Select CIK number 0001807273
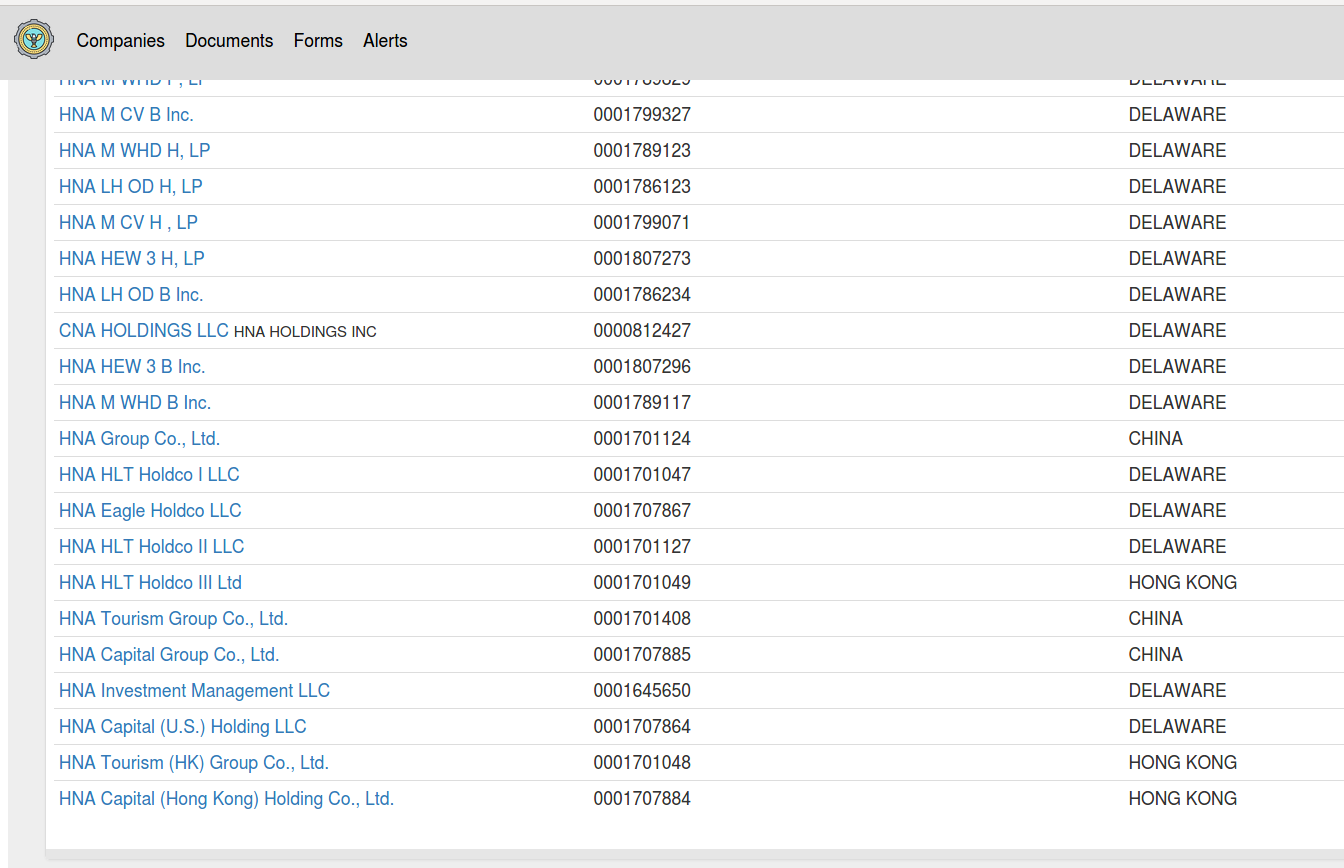 (x=642, y=259)
